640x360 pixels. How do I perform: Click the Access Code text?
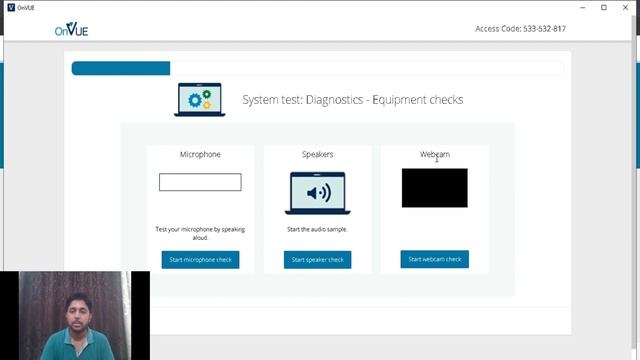point(520,29)
